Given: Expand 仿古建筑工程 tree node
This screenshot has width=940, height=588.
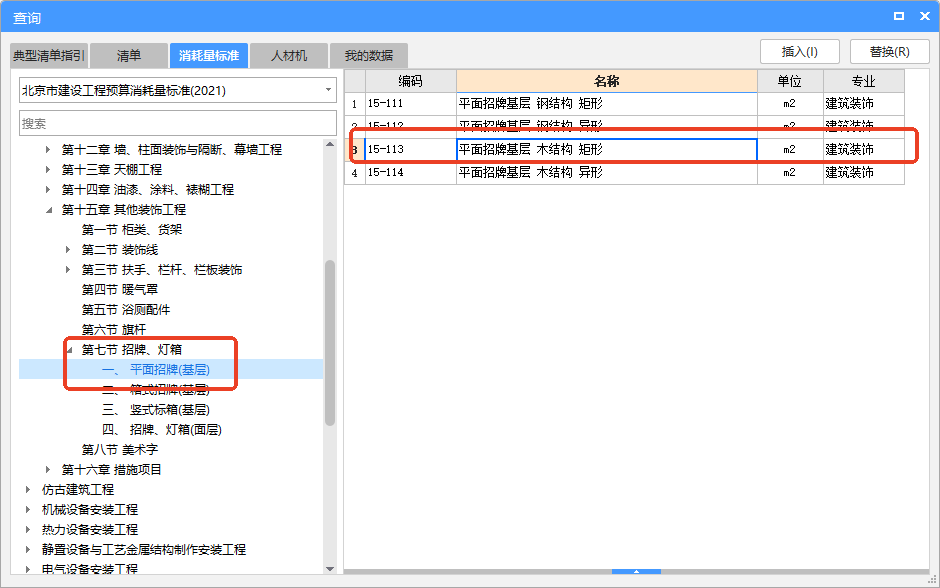Looking at the screenshot, I should pos(28,490).
